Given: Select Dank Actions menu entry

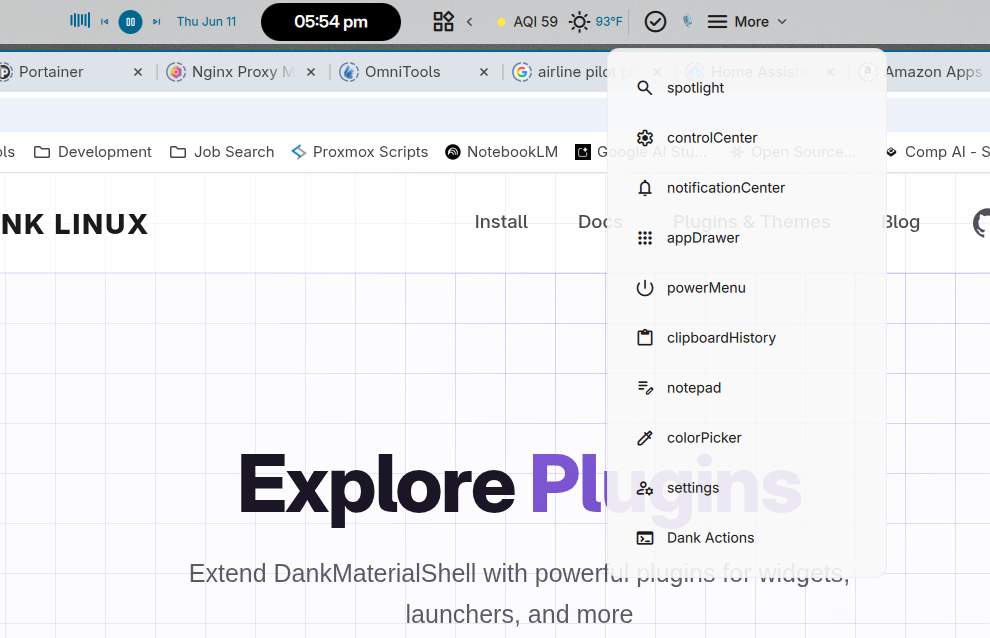Looking at the screenshot, I should coord(747,538).
